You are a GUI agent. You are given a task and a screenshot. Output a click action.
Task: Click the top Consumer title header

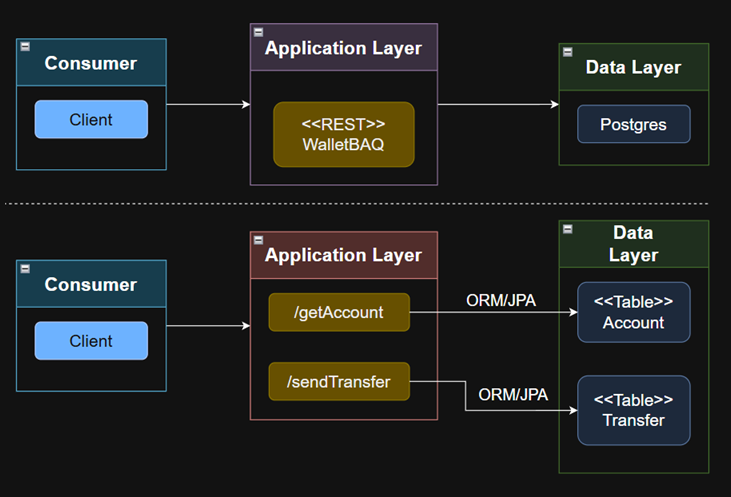click(x=91, y=63)
